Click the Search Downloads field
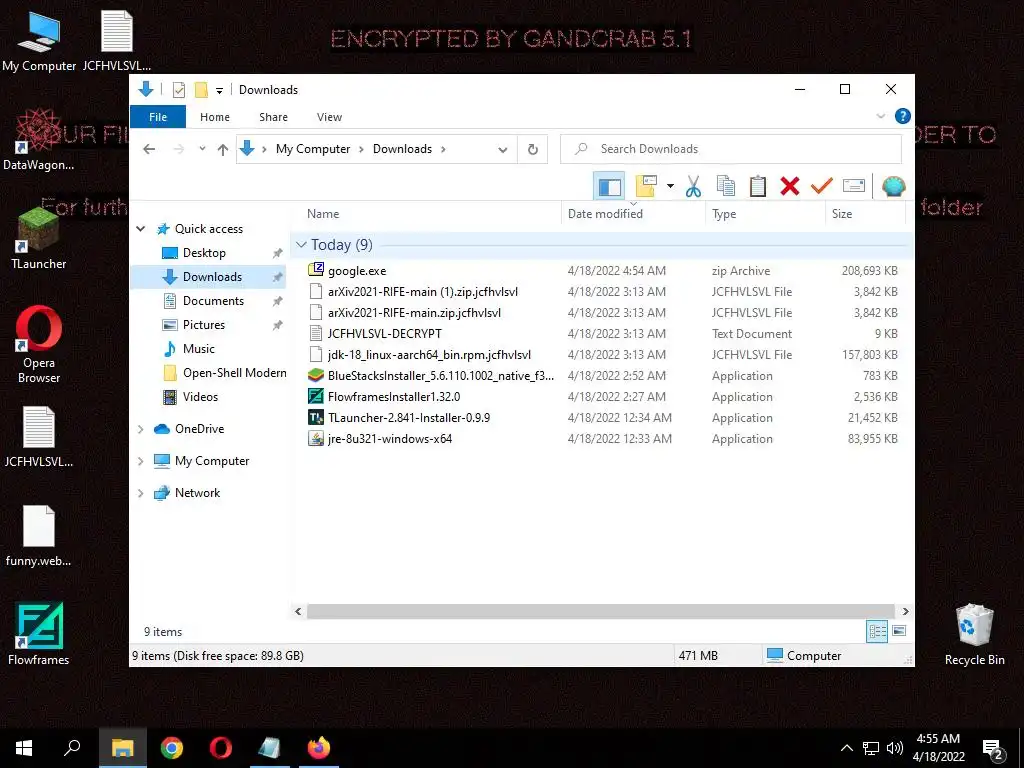This screenshot has height=768, width=1024. point(731,149)
